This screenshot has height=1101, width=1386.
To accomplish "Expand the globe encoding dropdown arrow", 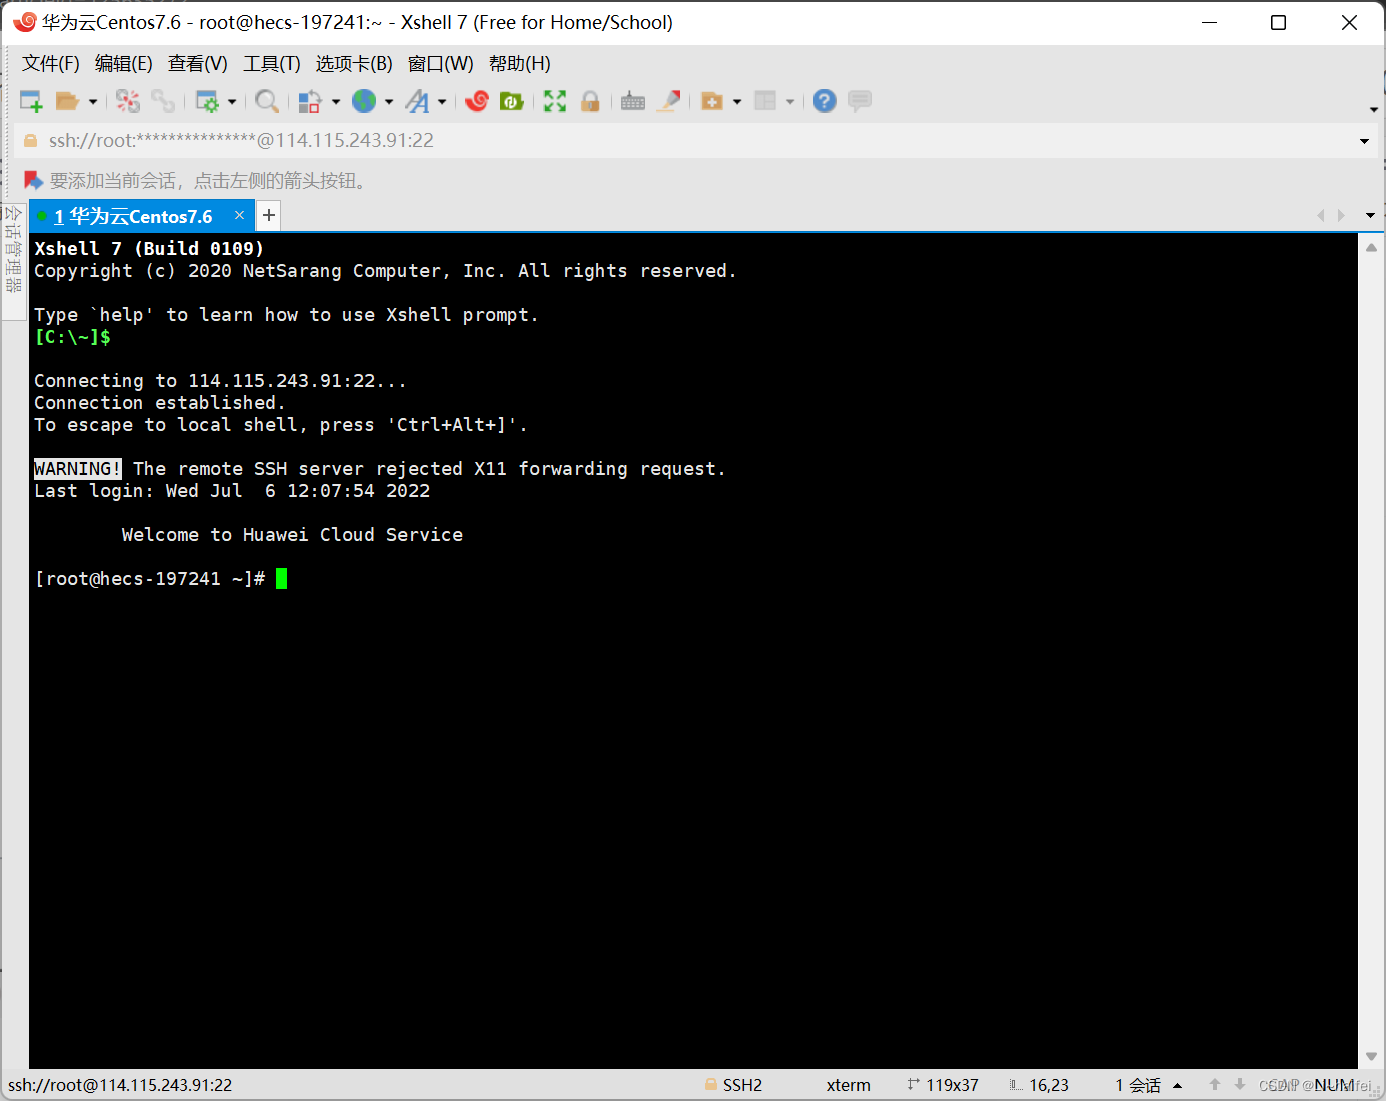I will pos(389,102).
